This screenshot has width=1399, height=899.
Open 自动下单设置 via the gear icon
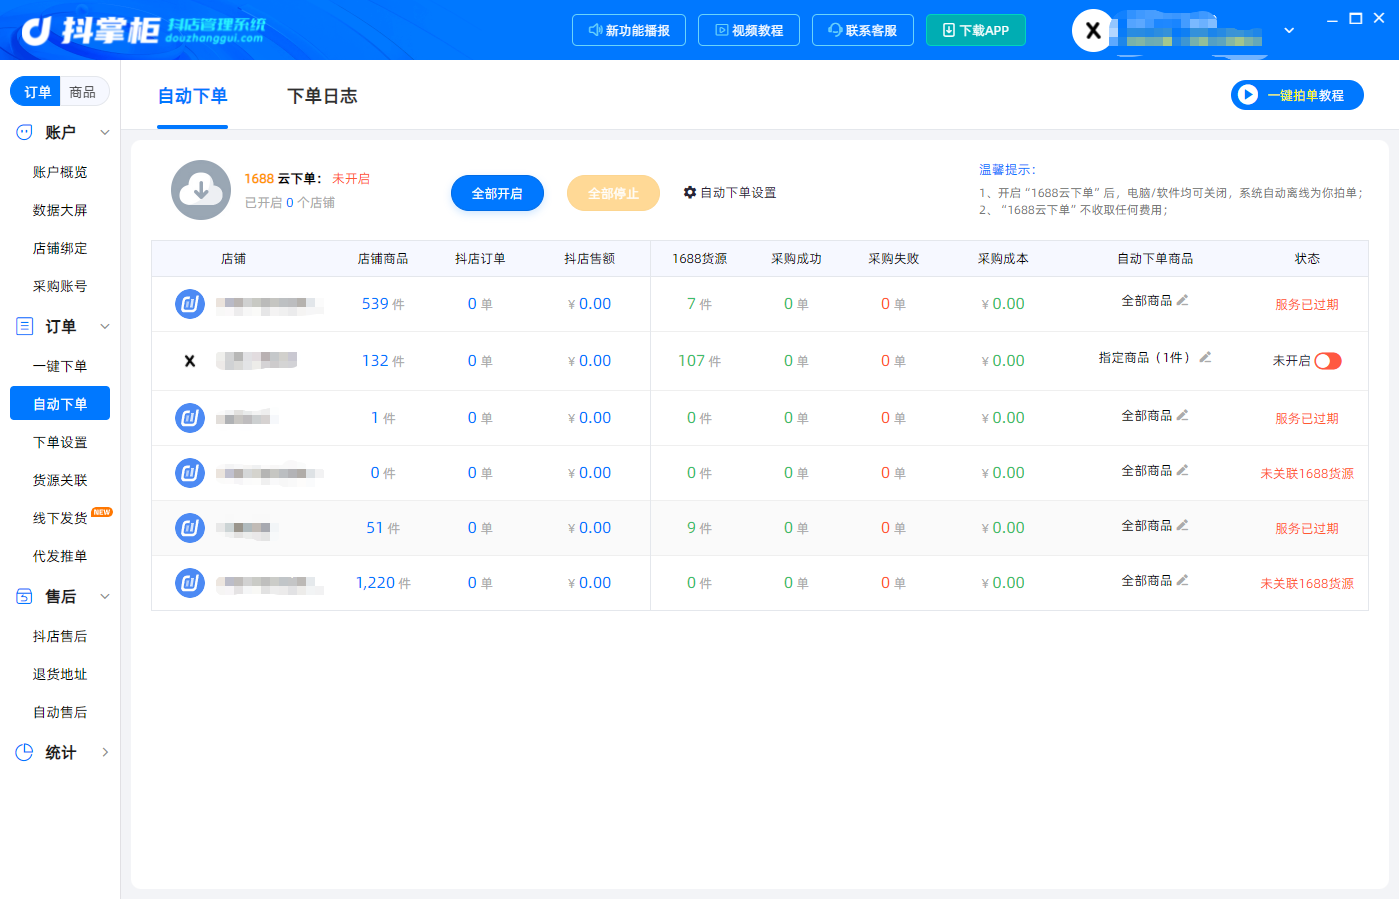tap(690, 192)
